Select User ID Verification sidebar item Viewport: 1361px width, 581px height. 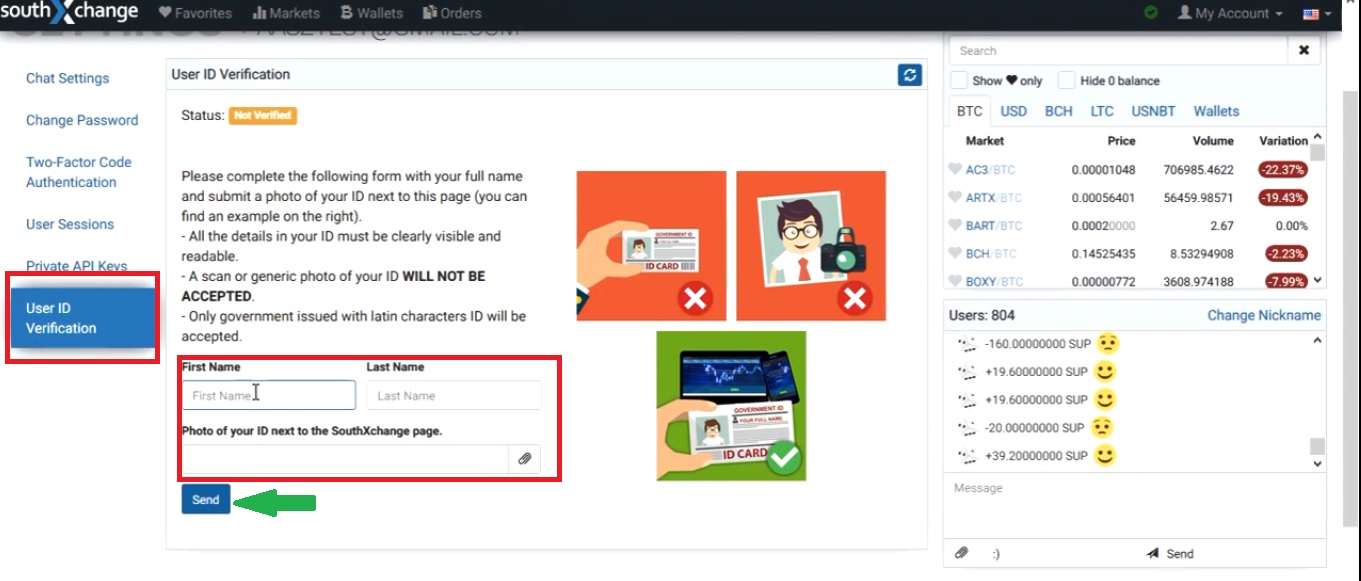pyautogui.click(x=82, y=318)
